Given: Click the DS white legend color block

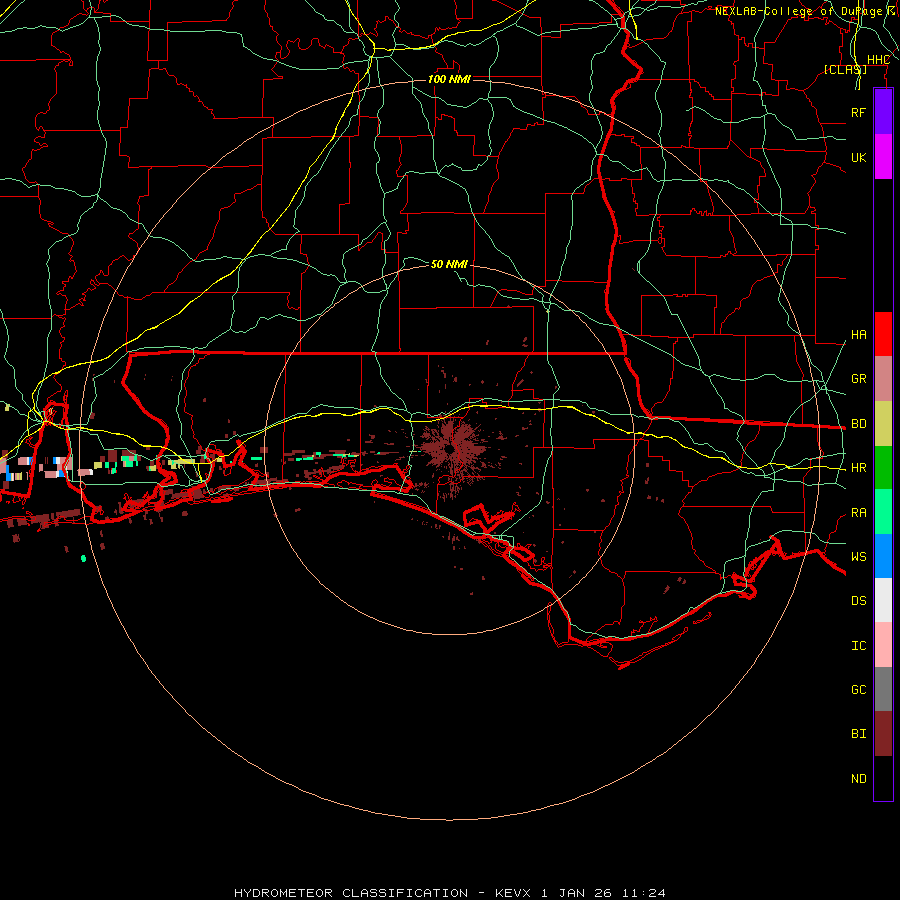Looking at the screenshot, I should (x=883, y=600).
